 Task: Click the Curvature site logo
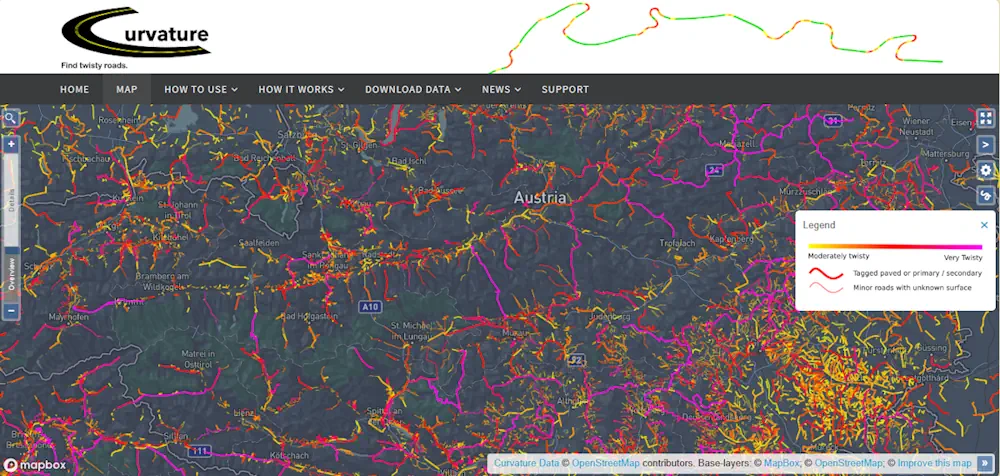click(x=135, y=33)
